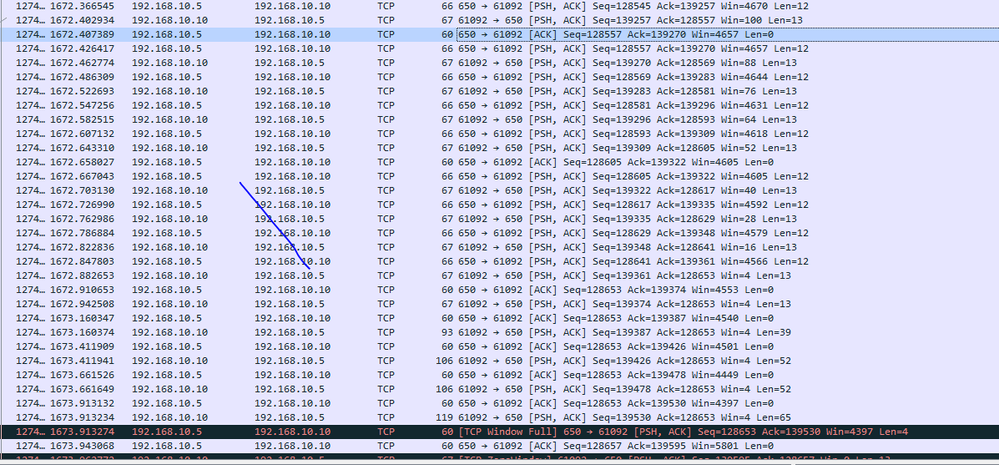Image resolution: width=999 pixels, height=465 pixels.
Task: Select the packet at time 1672.522693
Action: (500, 91)
